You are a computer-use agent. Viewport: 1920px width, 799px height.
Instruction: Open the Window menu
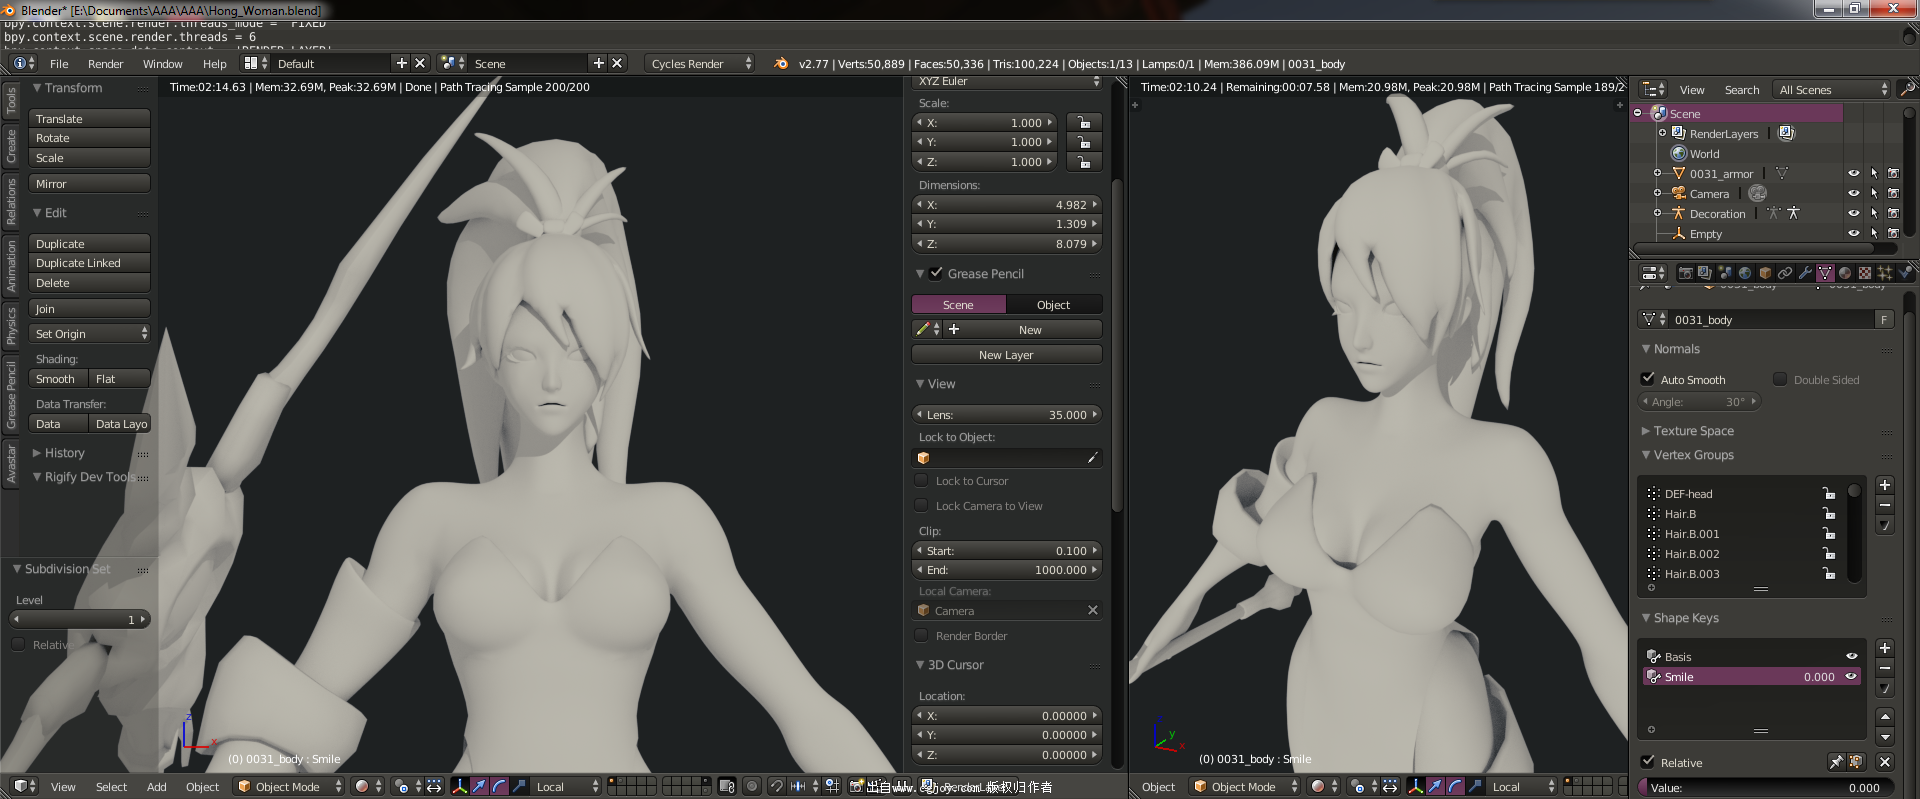[162, 64]
